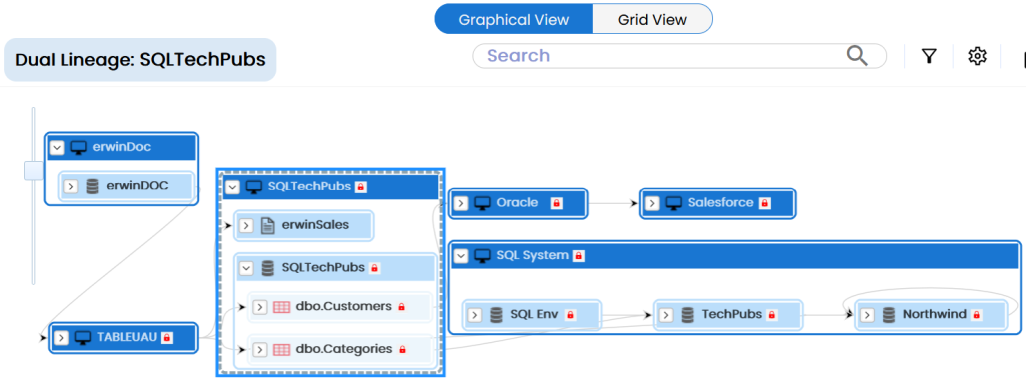The width and height of the screenshot is (1026, 380).
Task: Expand the SQL Env environment node
Action: (x=475, y=315)
